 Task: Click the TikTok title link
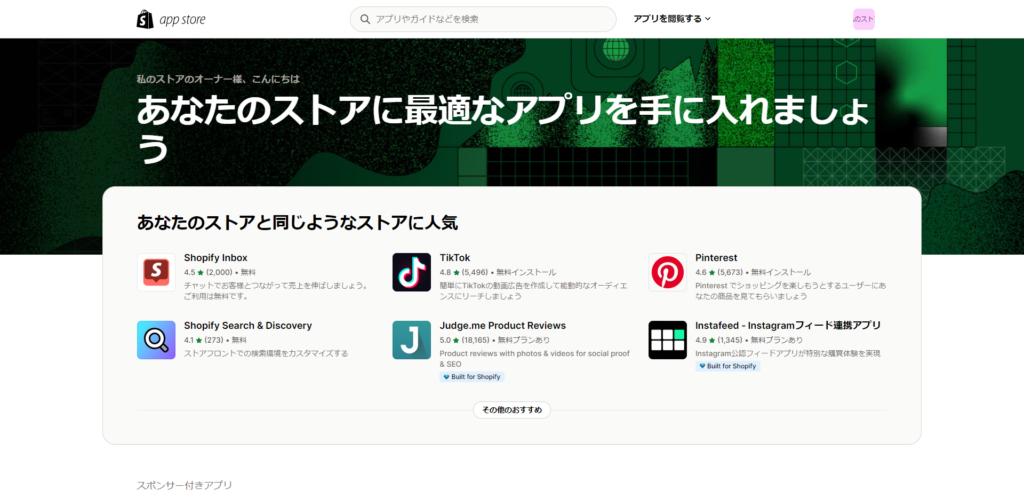pyautogui.click(x=455, y=258)
